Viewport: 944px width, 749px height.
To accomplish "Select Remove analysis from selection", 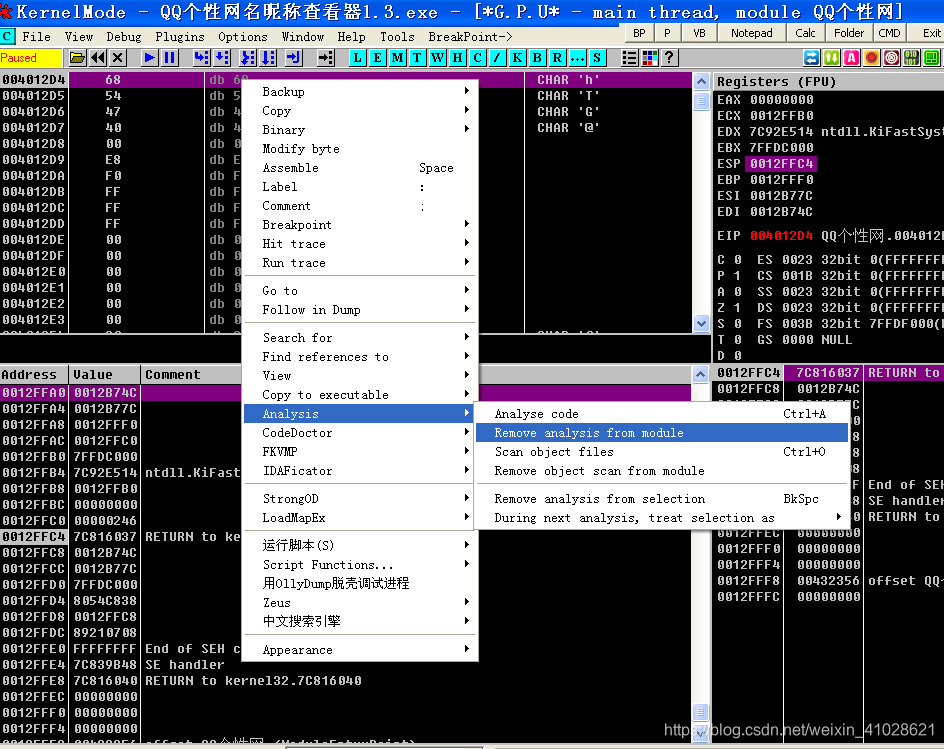I will tap(662, 499).
